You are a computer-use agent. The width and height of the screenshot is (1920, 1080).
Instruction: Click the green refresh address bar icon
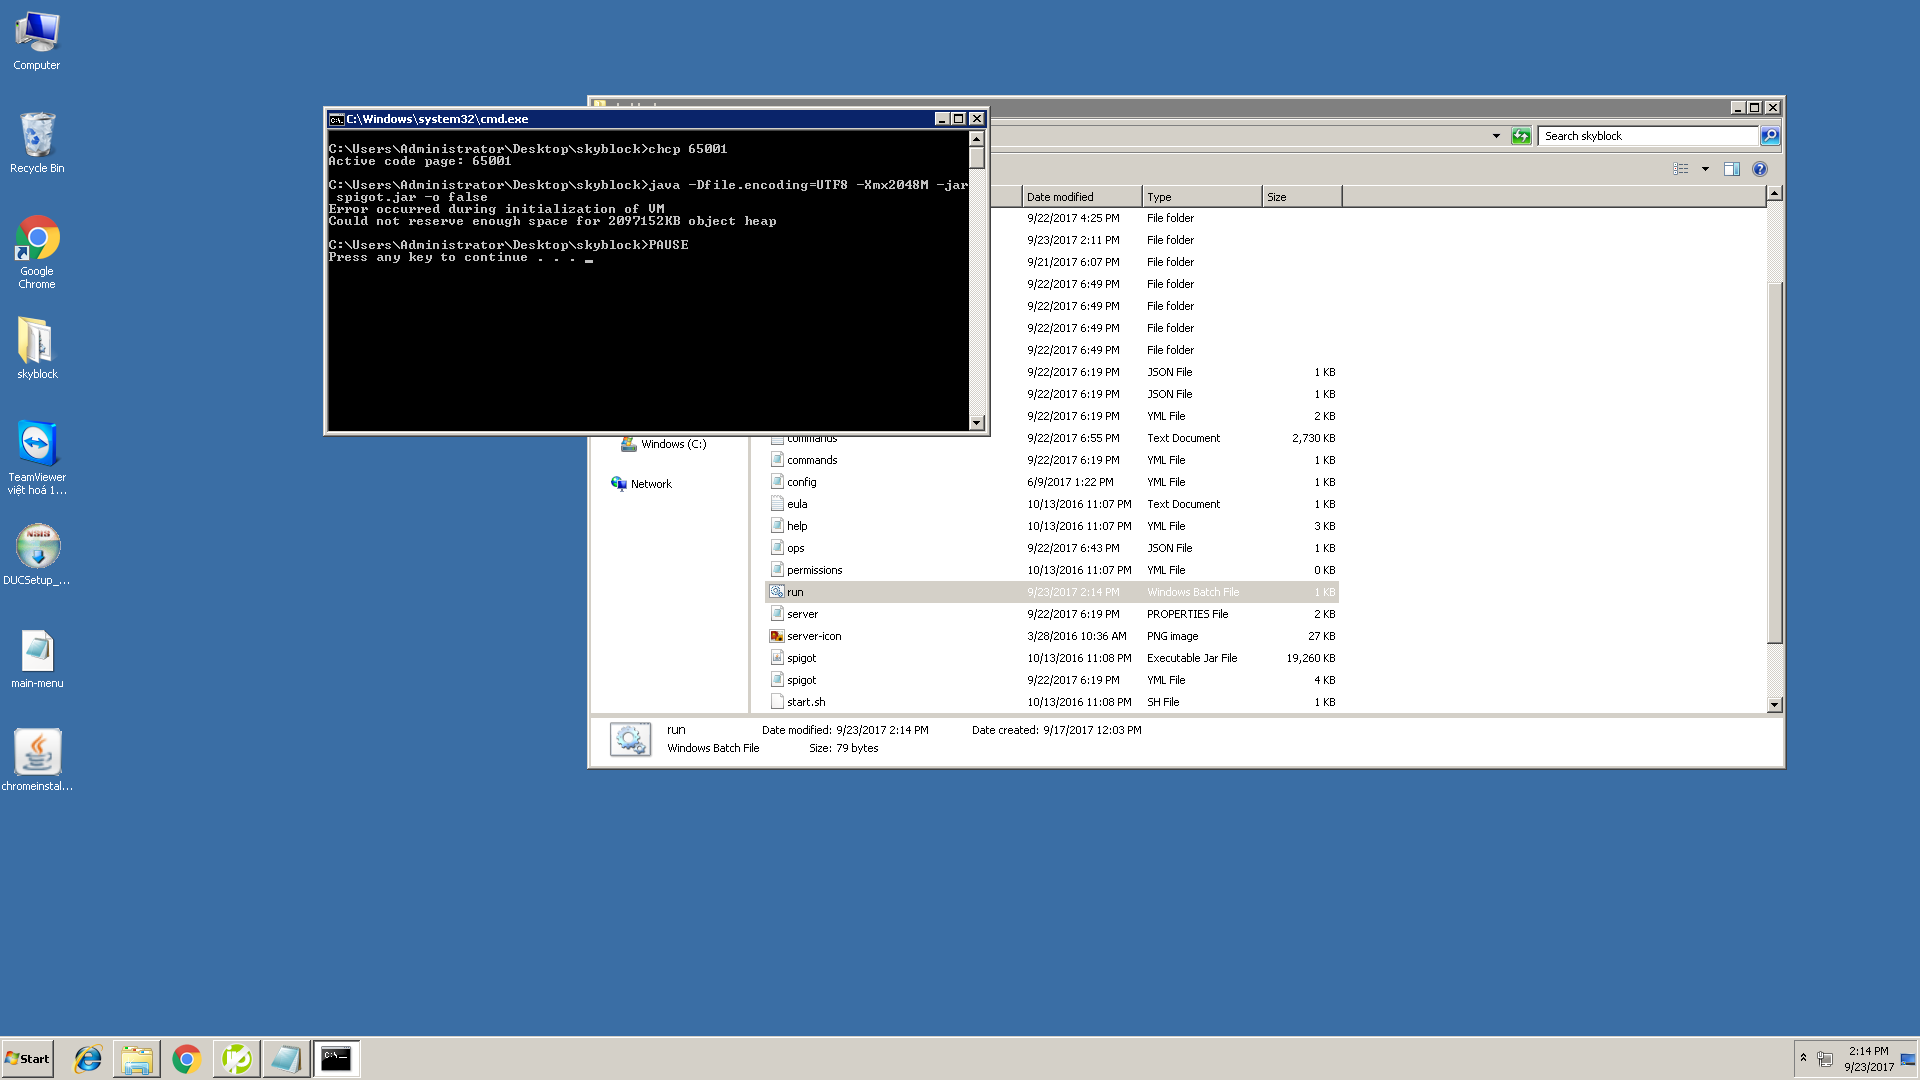(1521, 136)
